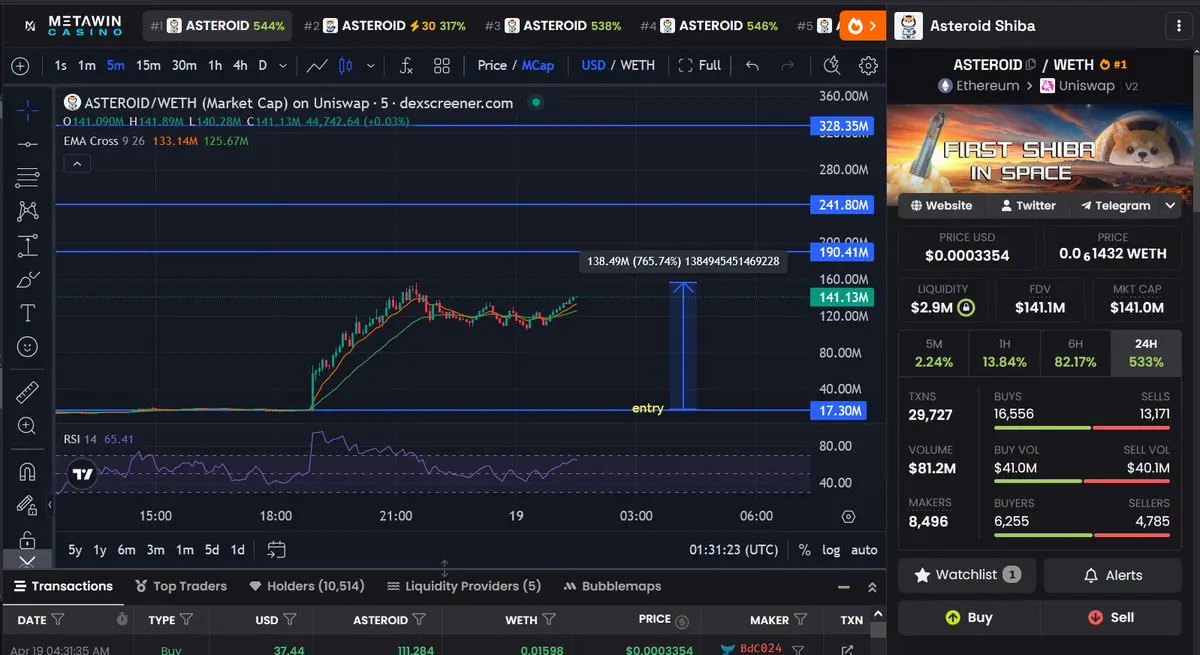Undo the last chart action
Viewport: 1200px width, 655px height.
[752, 66]
